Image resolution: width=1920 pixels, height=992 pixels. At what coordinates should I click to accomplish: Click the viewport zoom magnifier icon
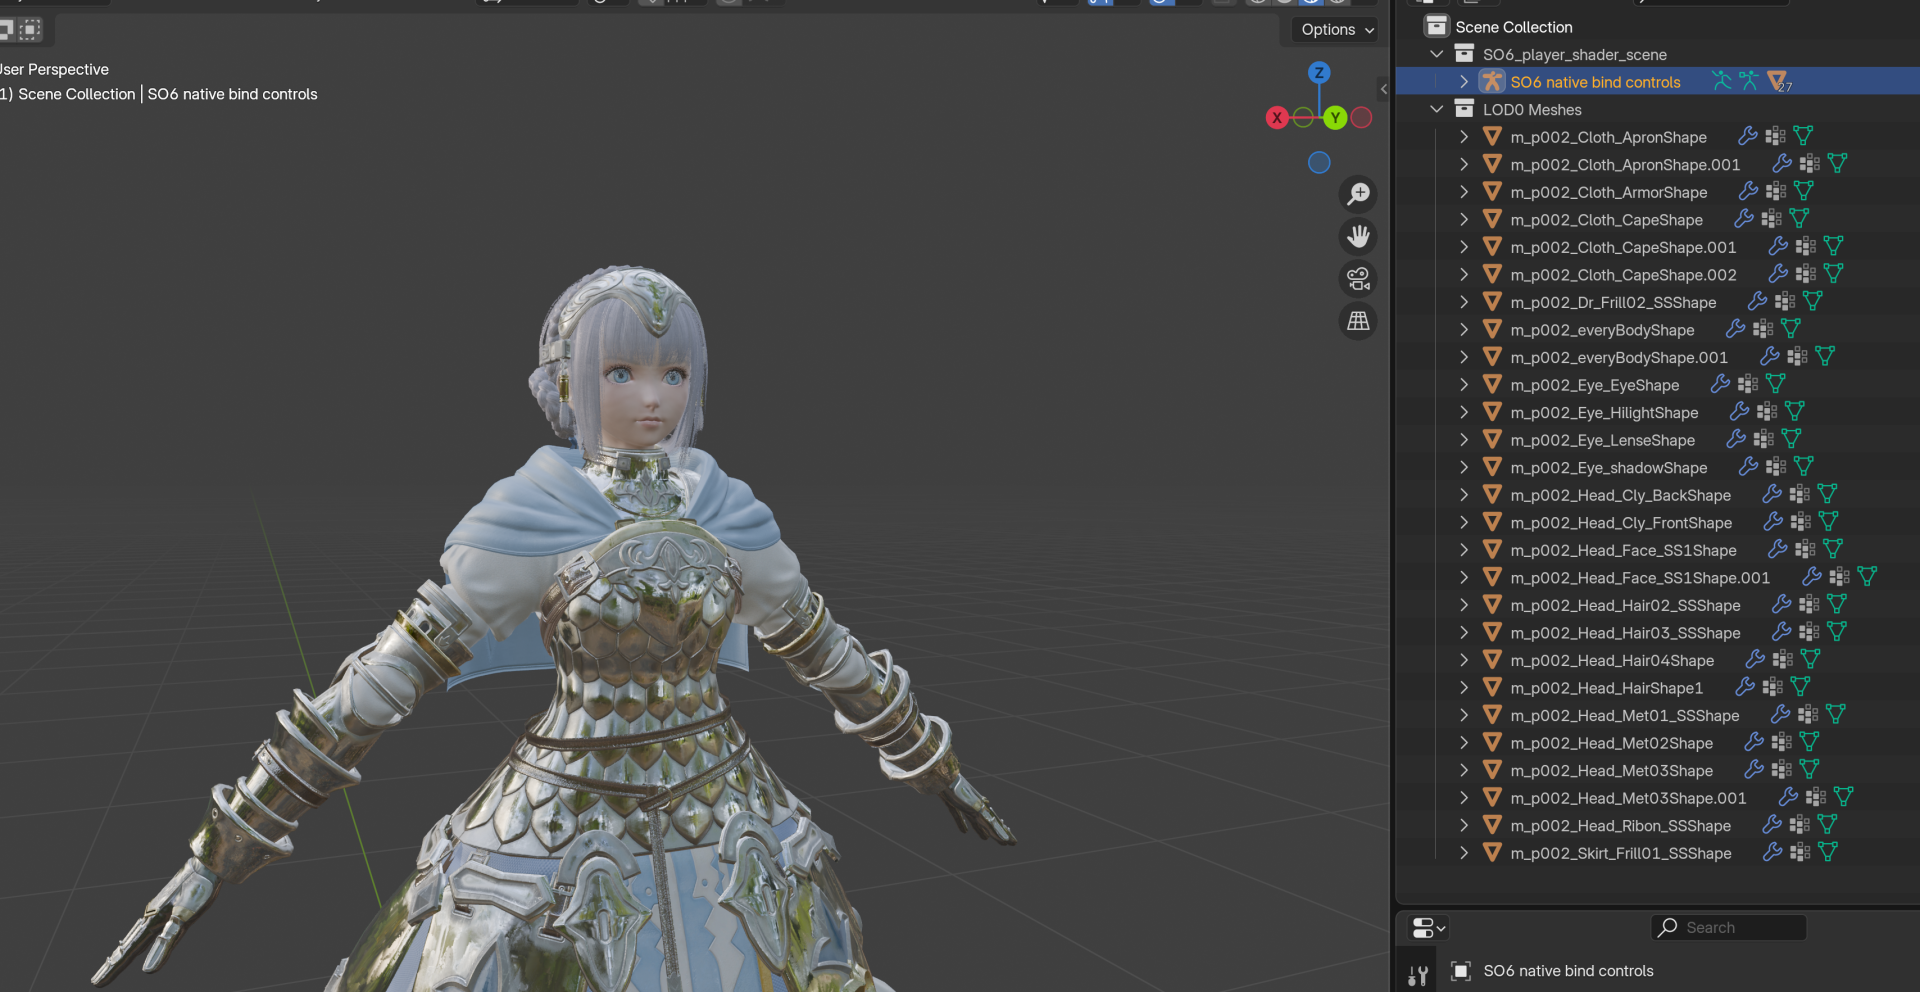(1358, 194)
